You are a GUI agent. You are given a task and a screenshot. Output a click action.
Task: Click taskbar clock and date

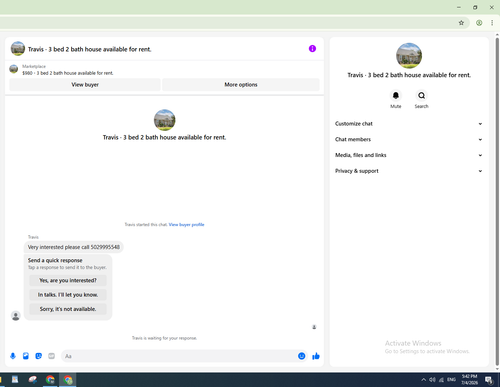pos(469,380)
